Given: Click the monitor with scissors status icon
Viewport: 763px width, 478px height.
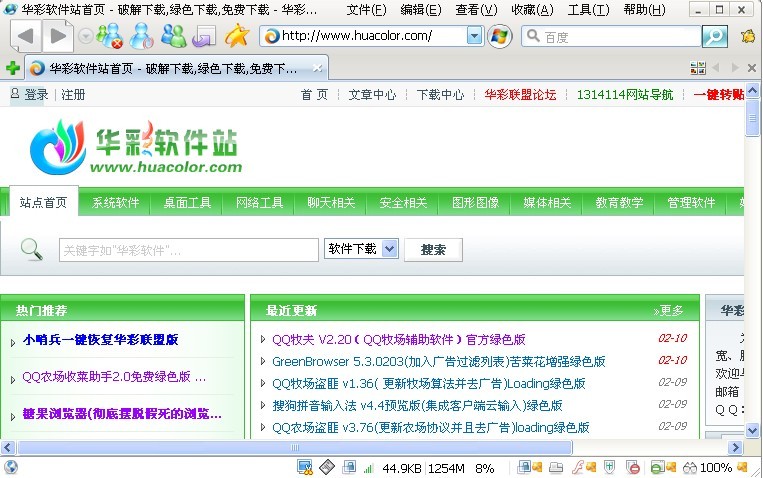Looking at the screenshot, I should tap(305, 468).
